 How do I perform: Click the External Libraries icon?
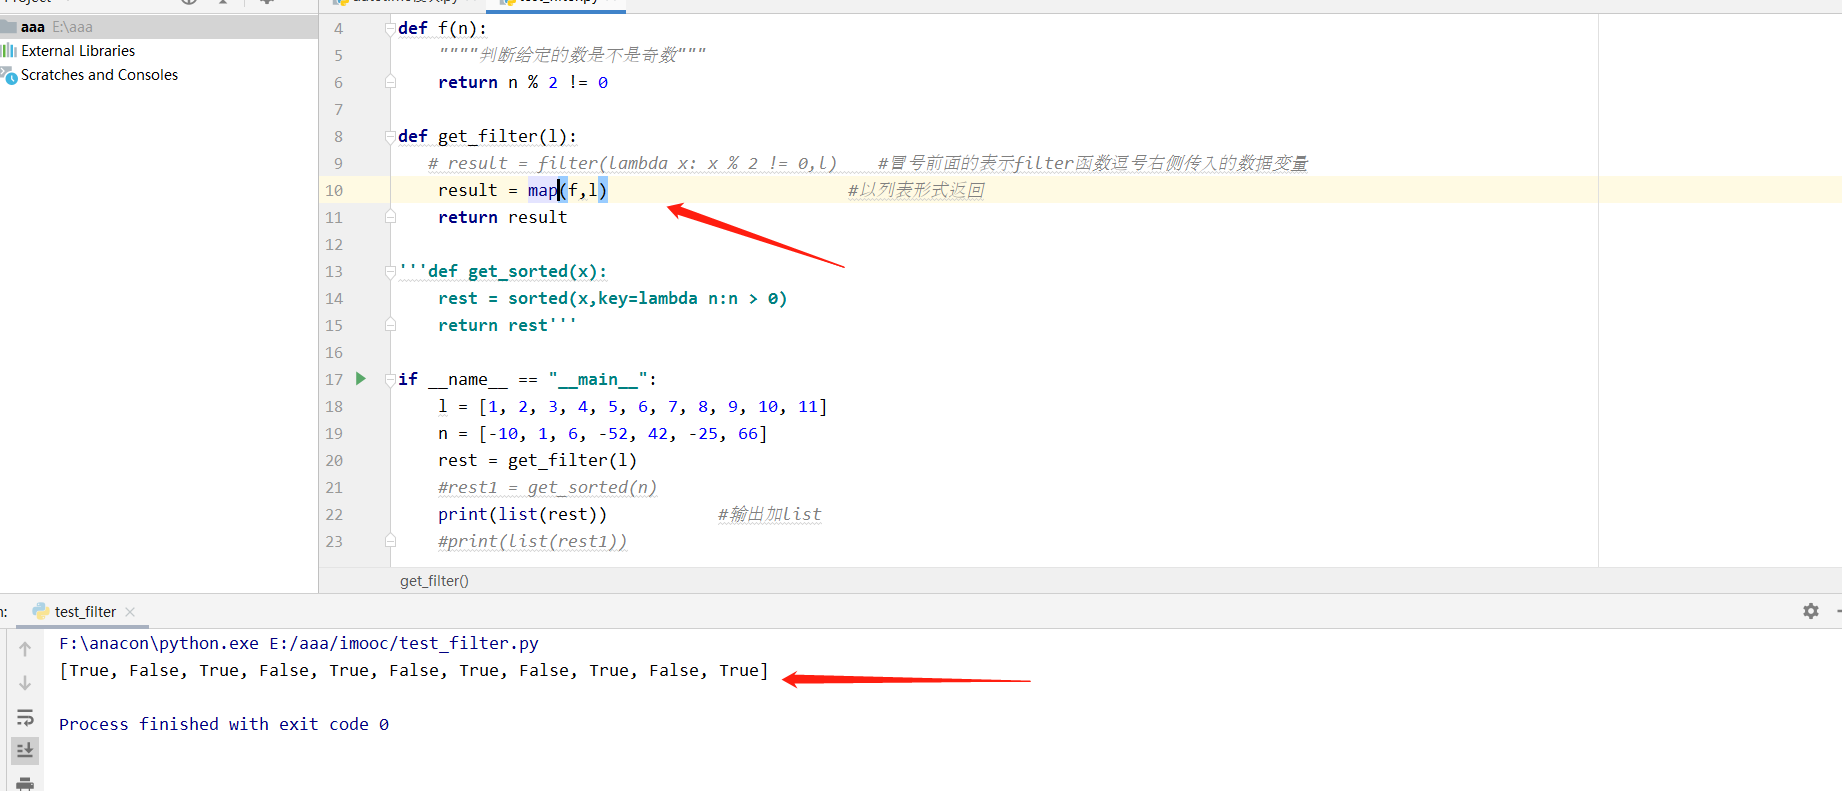(9, 51)
